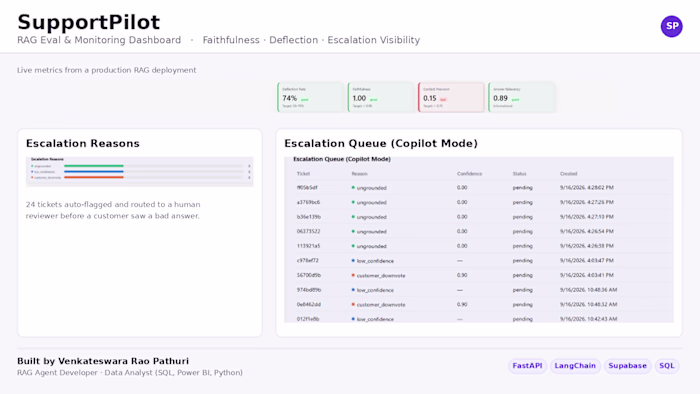The width and height of the screenshot is (700, 394).
Task: Click the low_confidence reason for ticket 974bd89b
Action: 372,290
